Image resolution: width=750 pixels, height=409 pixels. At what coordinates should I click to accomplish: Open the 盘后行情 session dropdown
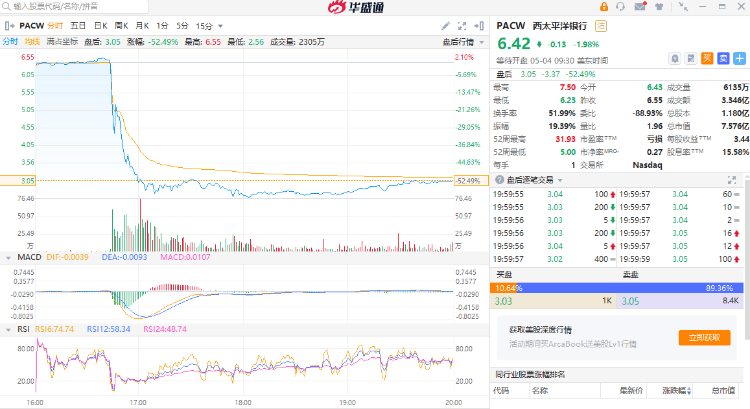(x=463, y=42)
